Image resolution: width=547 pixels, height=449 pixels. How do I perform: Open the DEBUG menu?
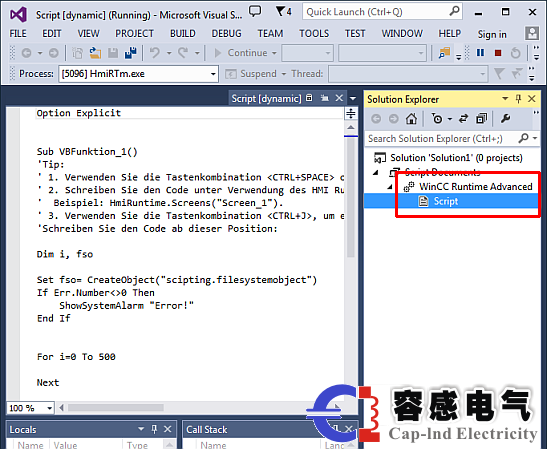(x=226, y=33)
